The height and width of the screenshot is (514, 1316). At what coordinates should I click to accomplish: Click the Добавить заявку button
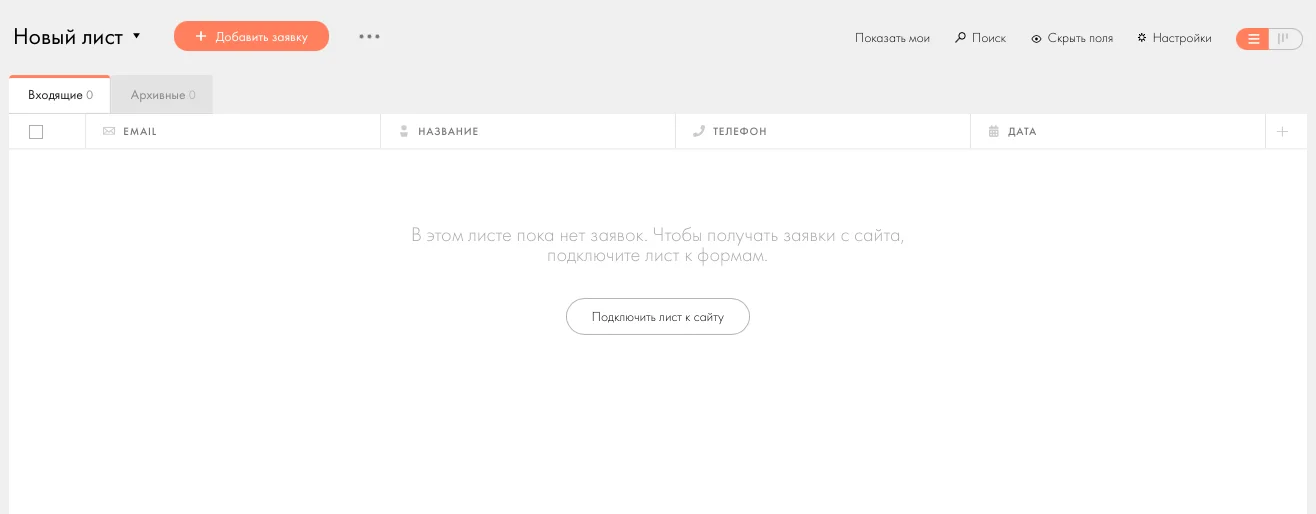coord(251,36)
